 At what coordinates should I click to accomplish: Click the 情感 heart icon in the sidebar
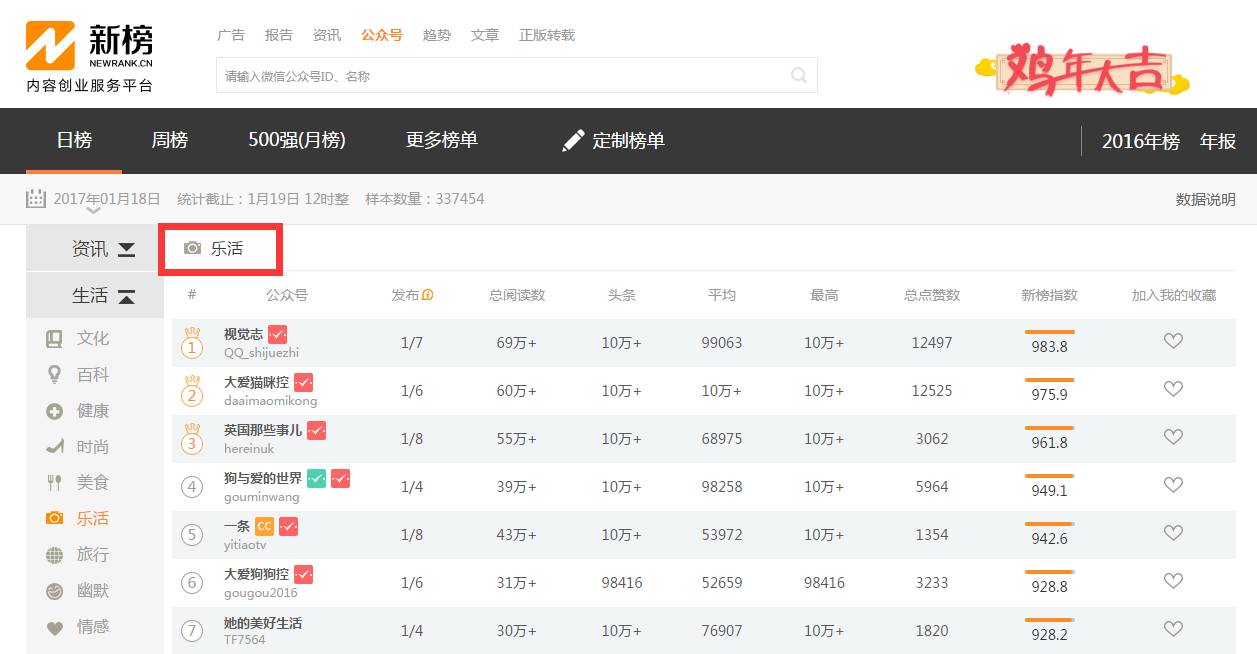click(54, 628)
